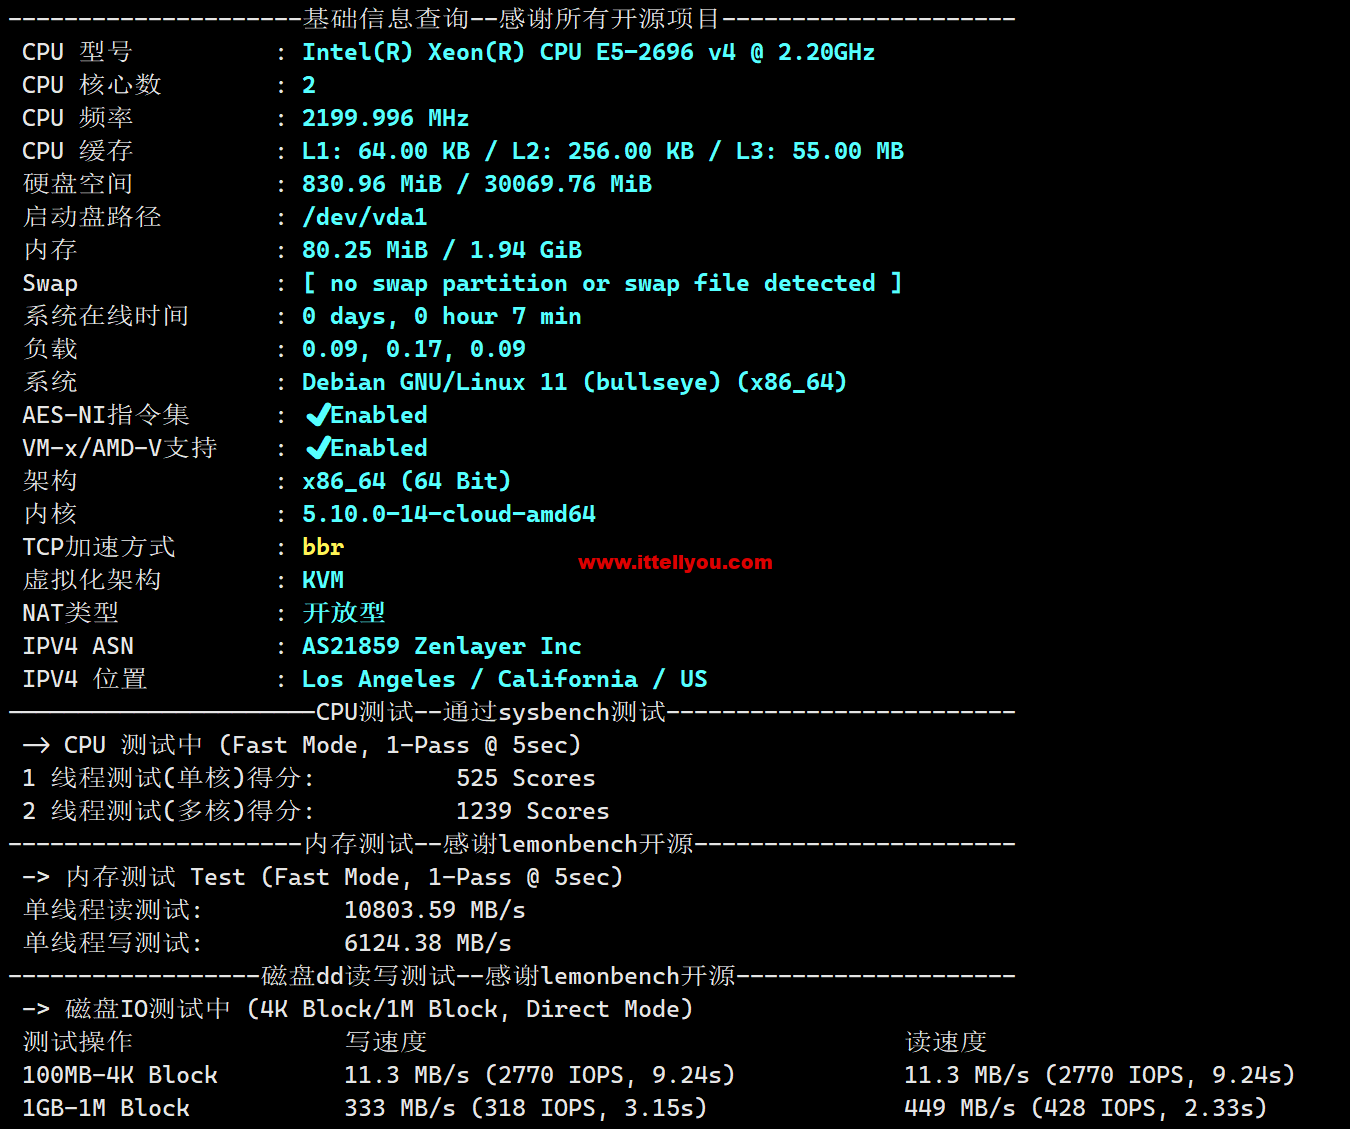The width and height of the screenshot is (1350, 1129).
Task: Click the 5.10.0-14-cloud-amd64 kernel version
Action: click(449, 514)
